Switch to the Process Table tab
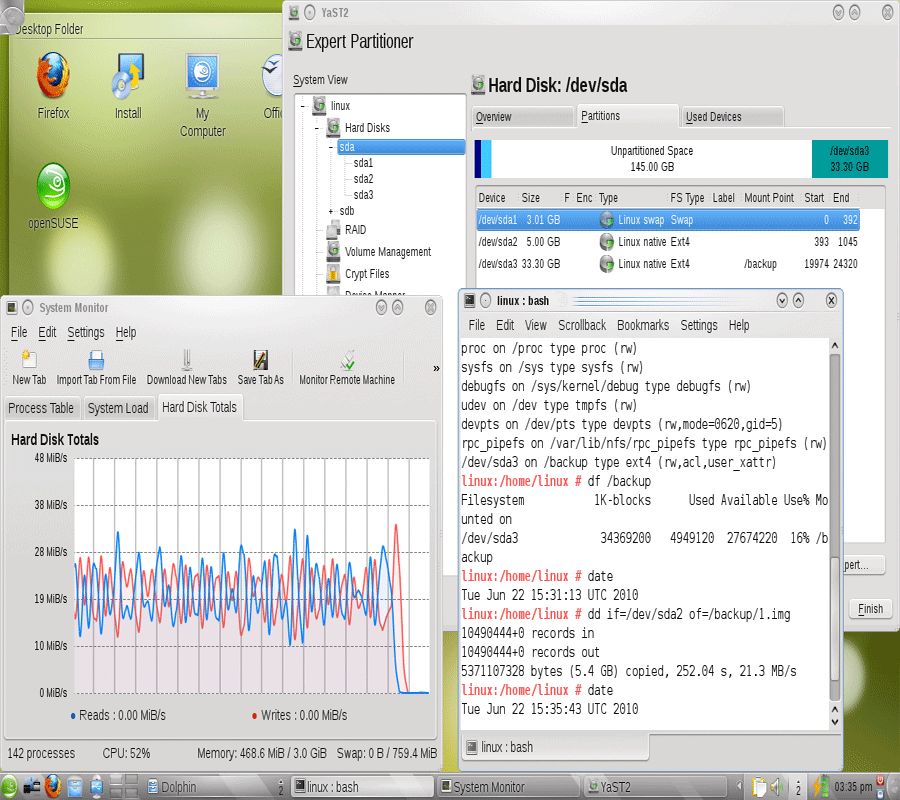 pos(41,408)
